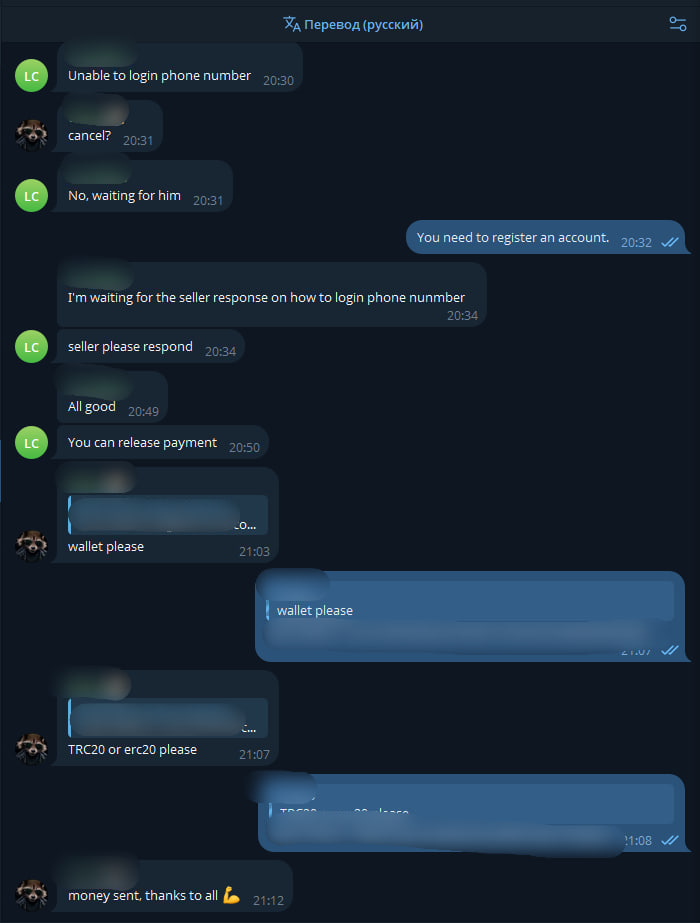700x923 pixels.
Task: Open LC's avatar beside 'Unable to login phone number'
Action: pos(31,75)
